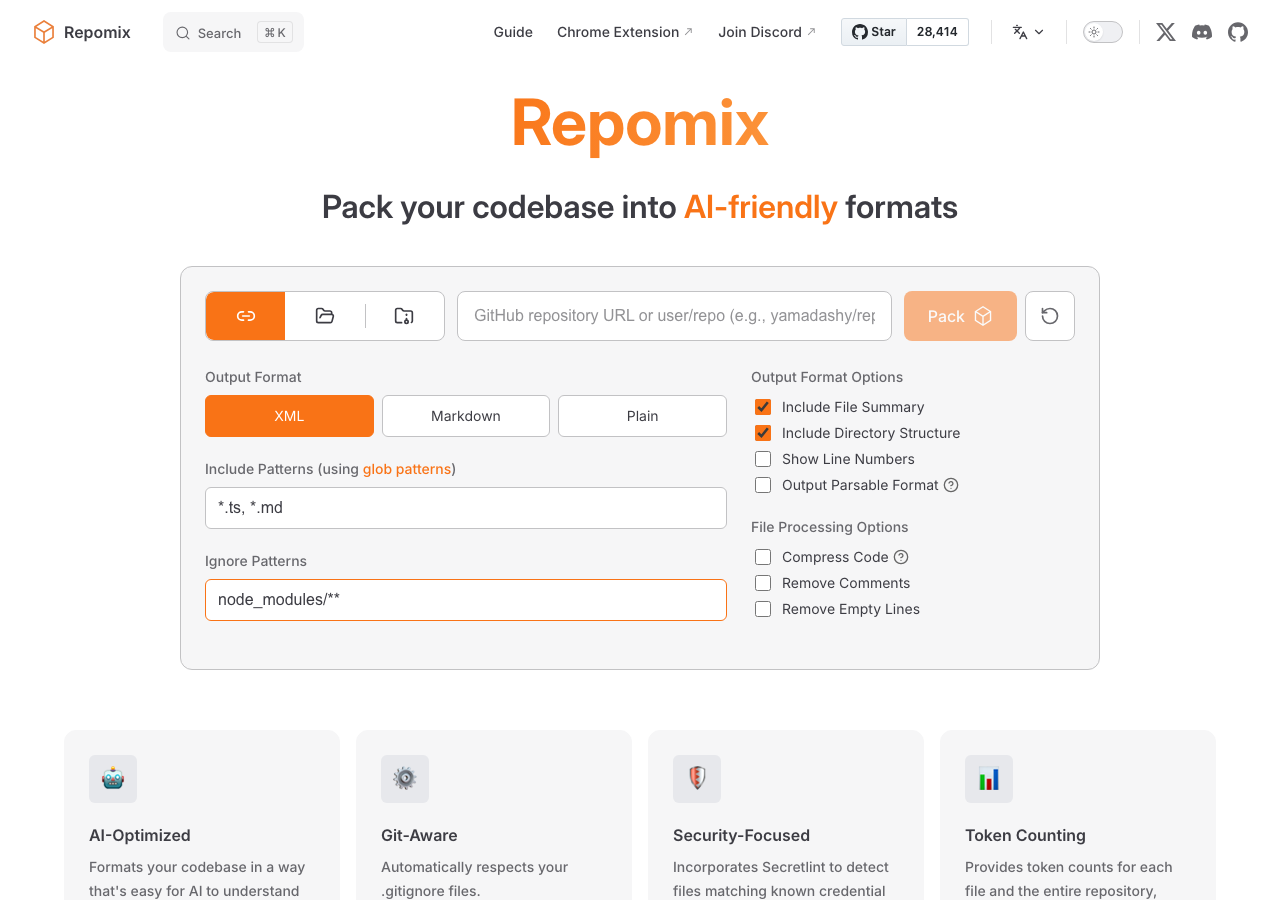
Task: Open the Discord icon in header
Action: pos(1202,32)
